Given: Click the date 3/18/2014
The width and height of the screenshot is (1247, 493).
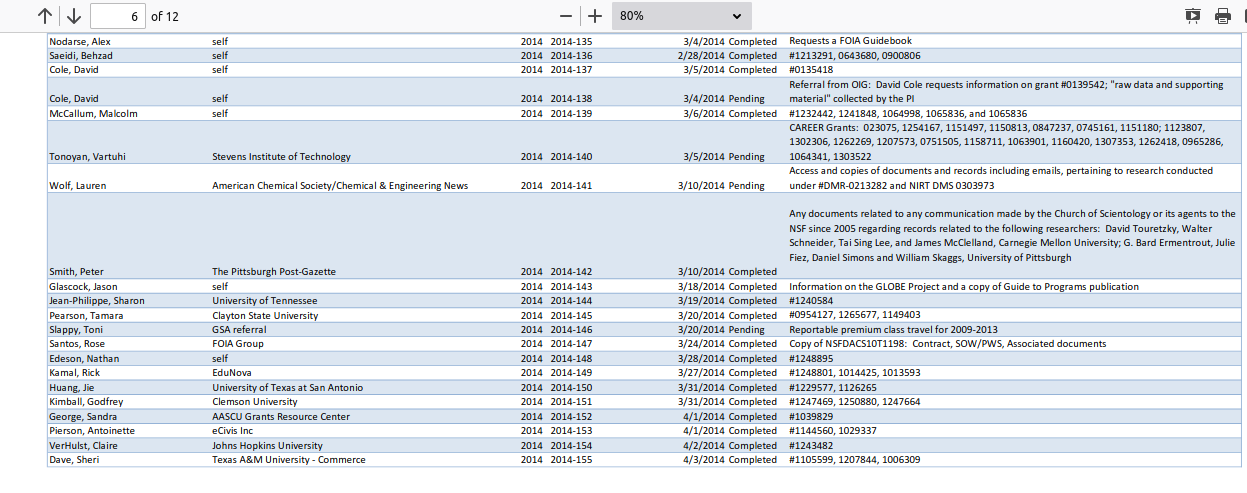Looking at the screenshot, I should point(700,287).
